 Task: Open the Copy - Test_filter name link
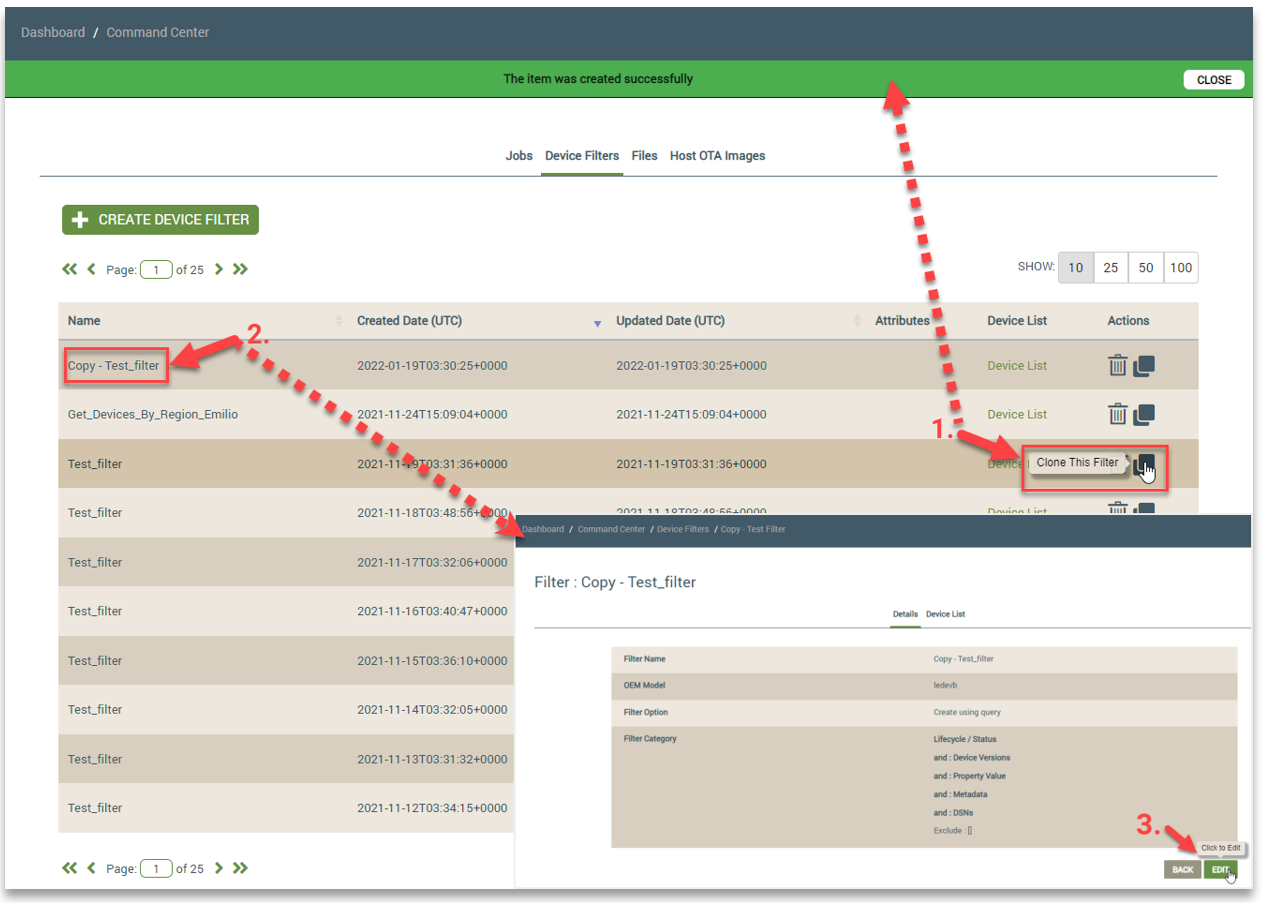point(114,366)
